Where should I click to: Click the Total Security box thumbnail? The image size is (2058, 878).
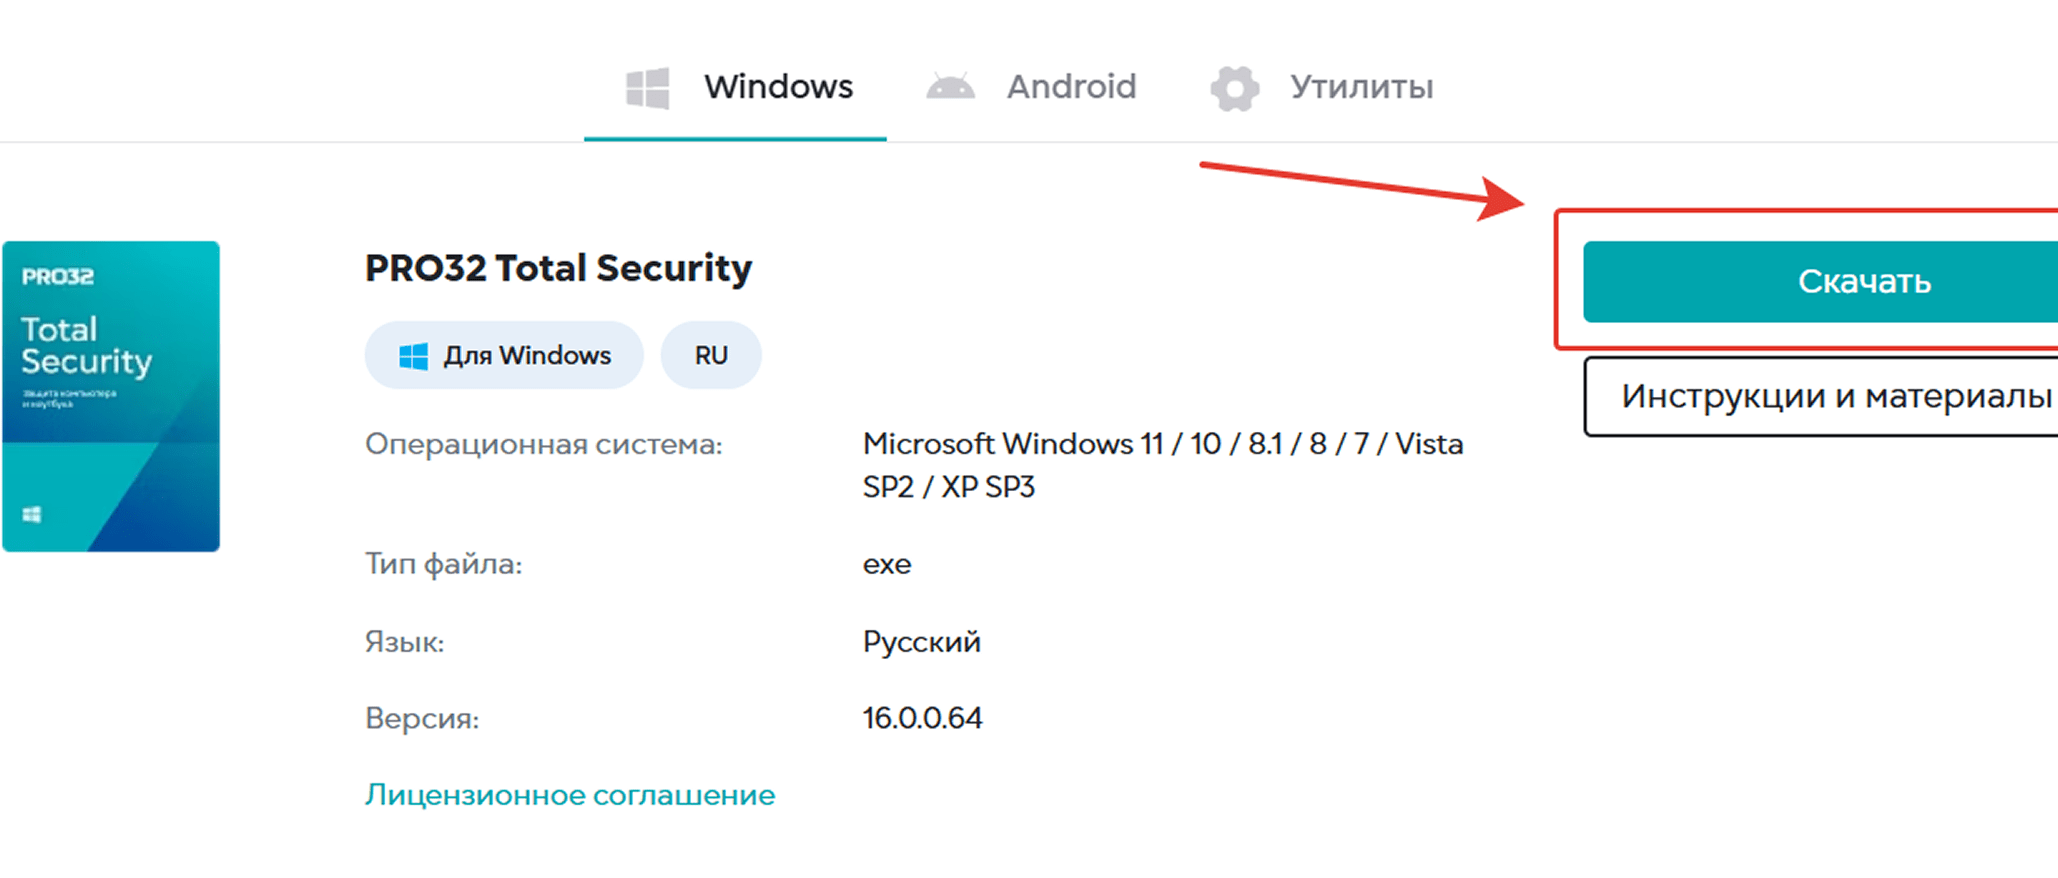pyautogui.click(x=110, y=395)
